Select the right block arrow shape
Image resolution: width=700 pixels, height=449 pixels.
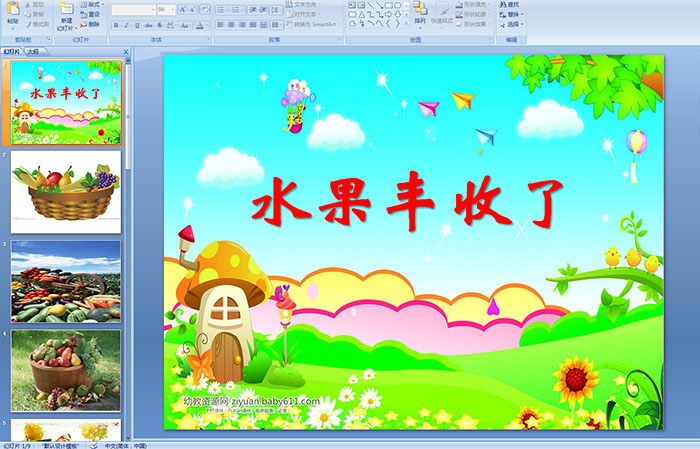pos(388,14)
